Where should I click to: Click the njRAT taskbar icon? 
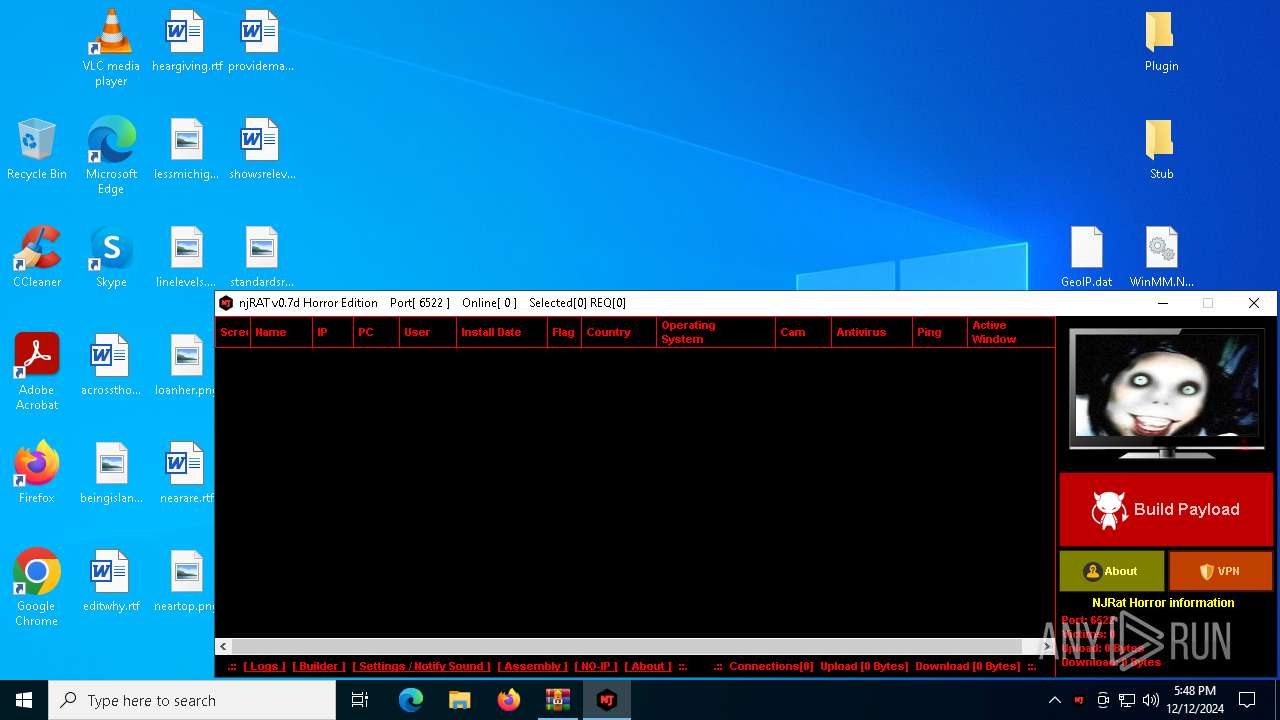(x=606, y=700)
